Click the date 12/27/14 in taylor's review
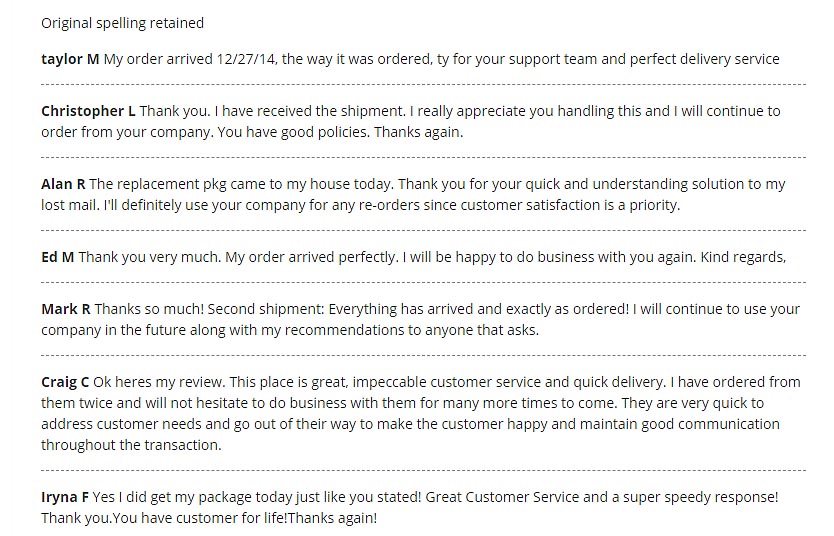Viewport: 834px width, 536px height. pos(247,59)
